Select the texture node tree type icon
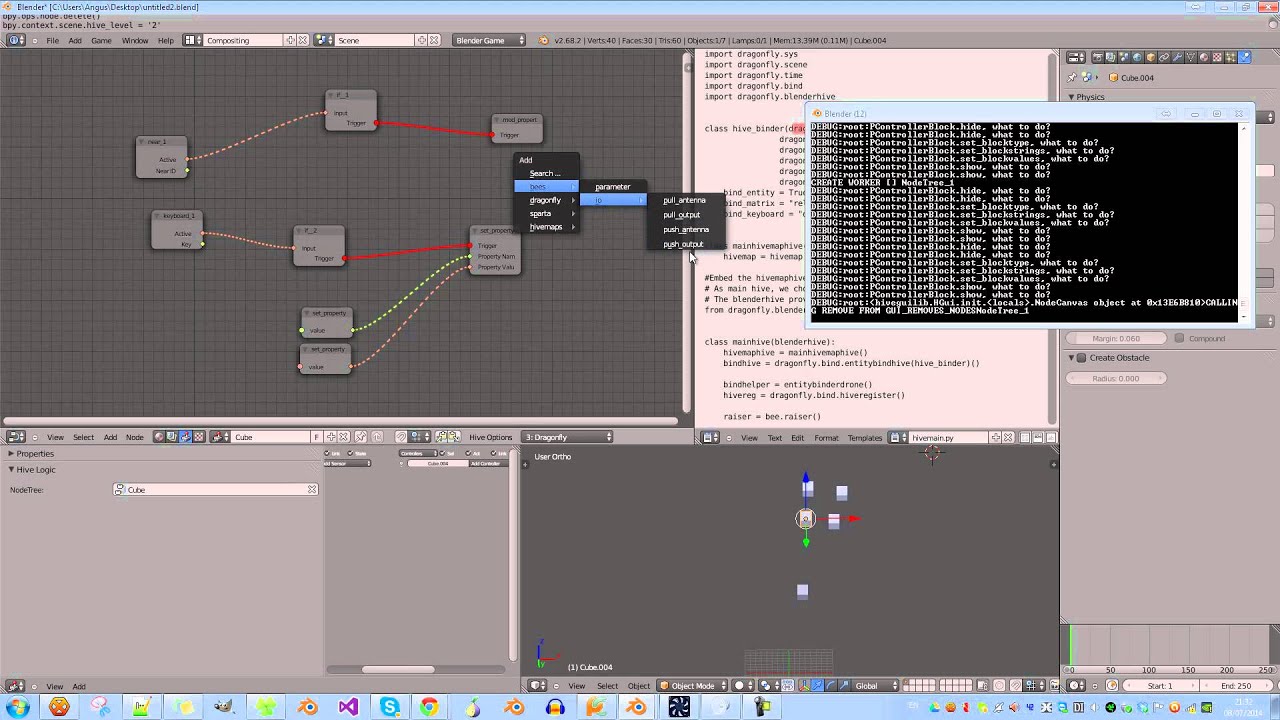Viewport: 1280px width, 720px height. pos(199,437)
